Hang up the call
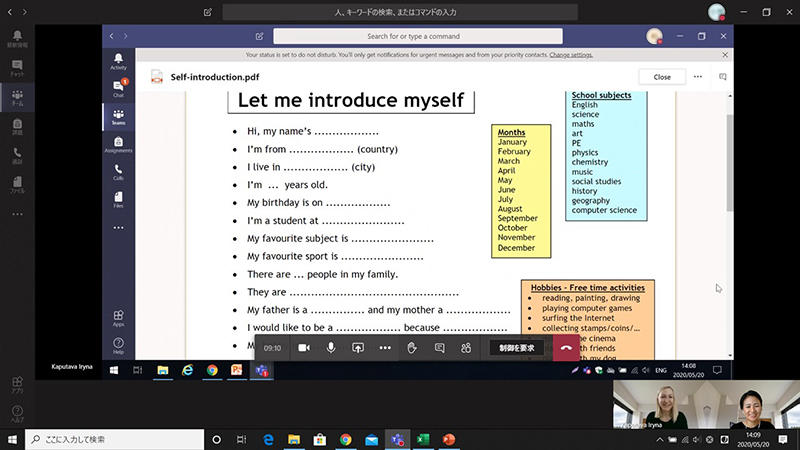The height and width of the screenshot is (450, 800). point(567,348)
